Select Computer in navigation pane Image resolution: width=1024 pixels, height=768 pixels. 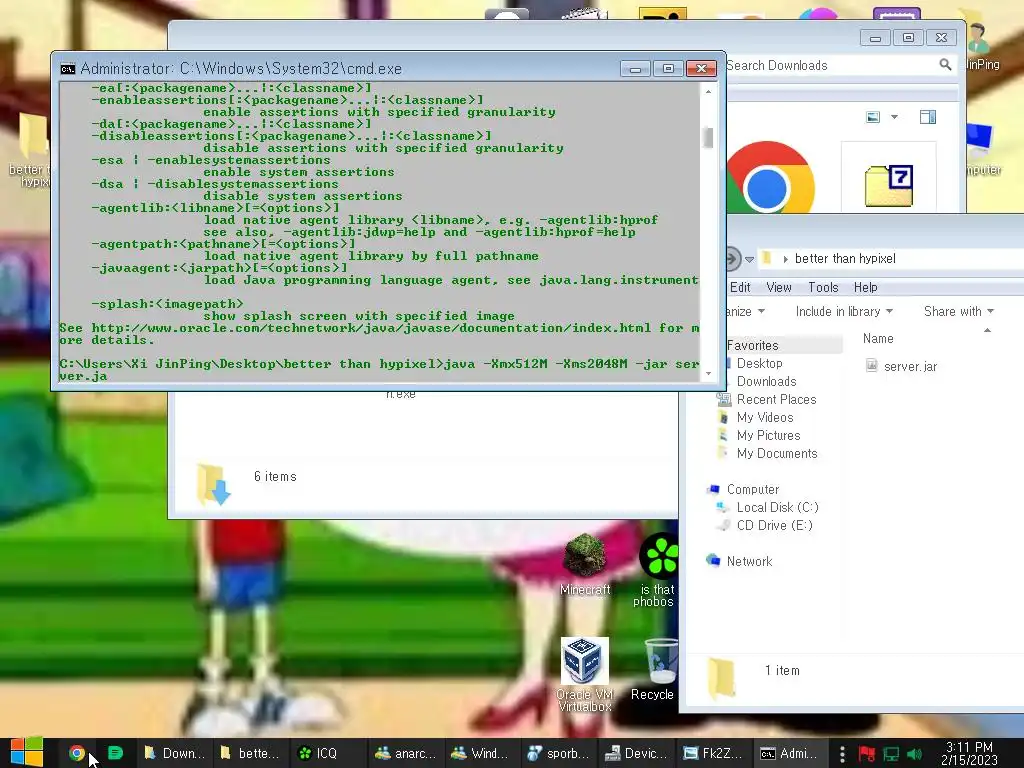(752, 489)
